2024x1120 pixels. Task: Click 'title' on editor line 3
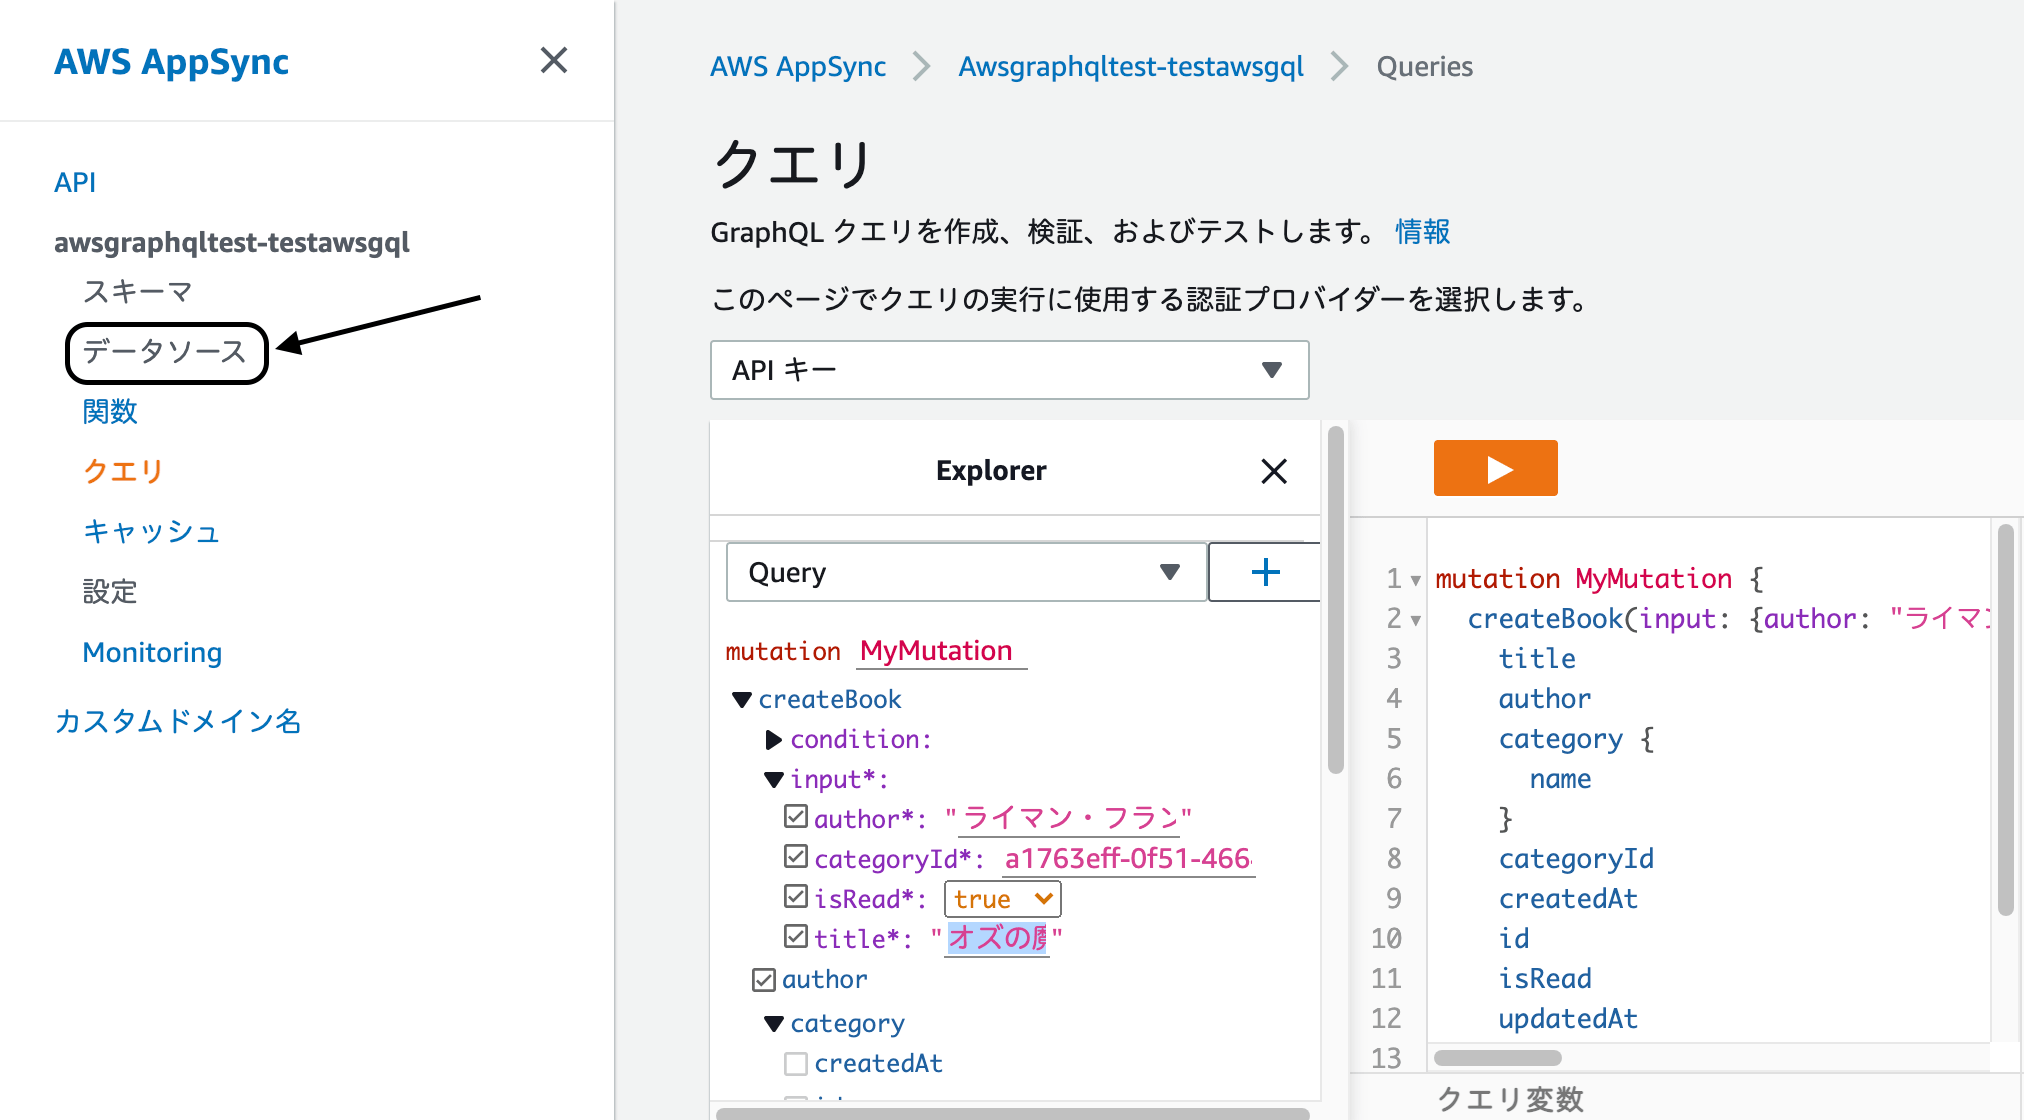tap(1537, 659)
